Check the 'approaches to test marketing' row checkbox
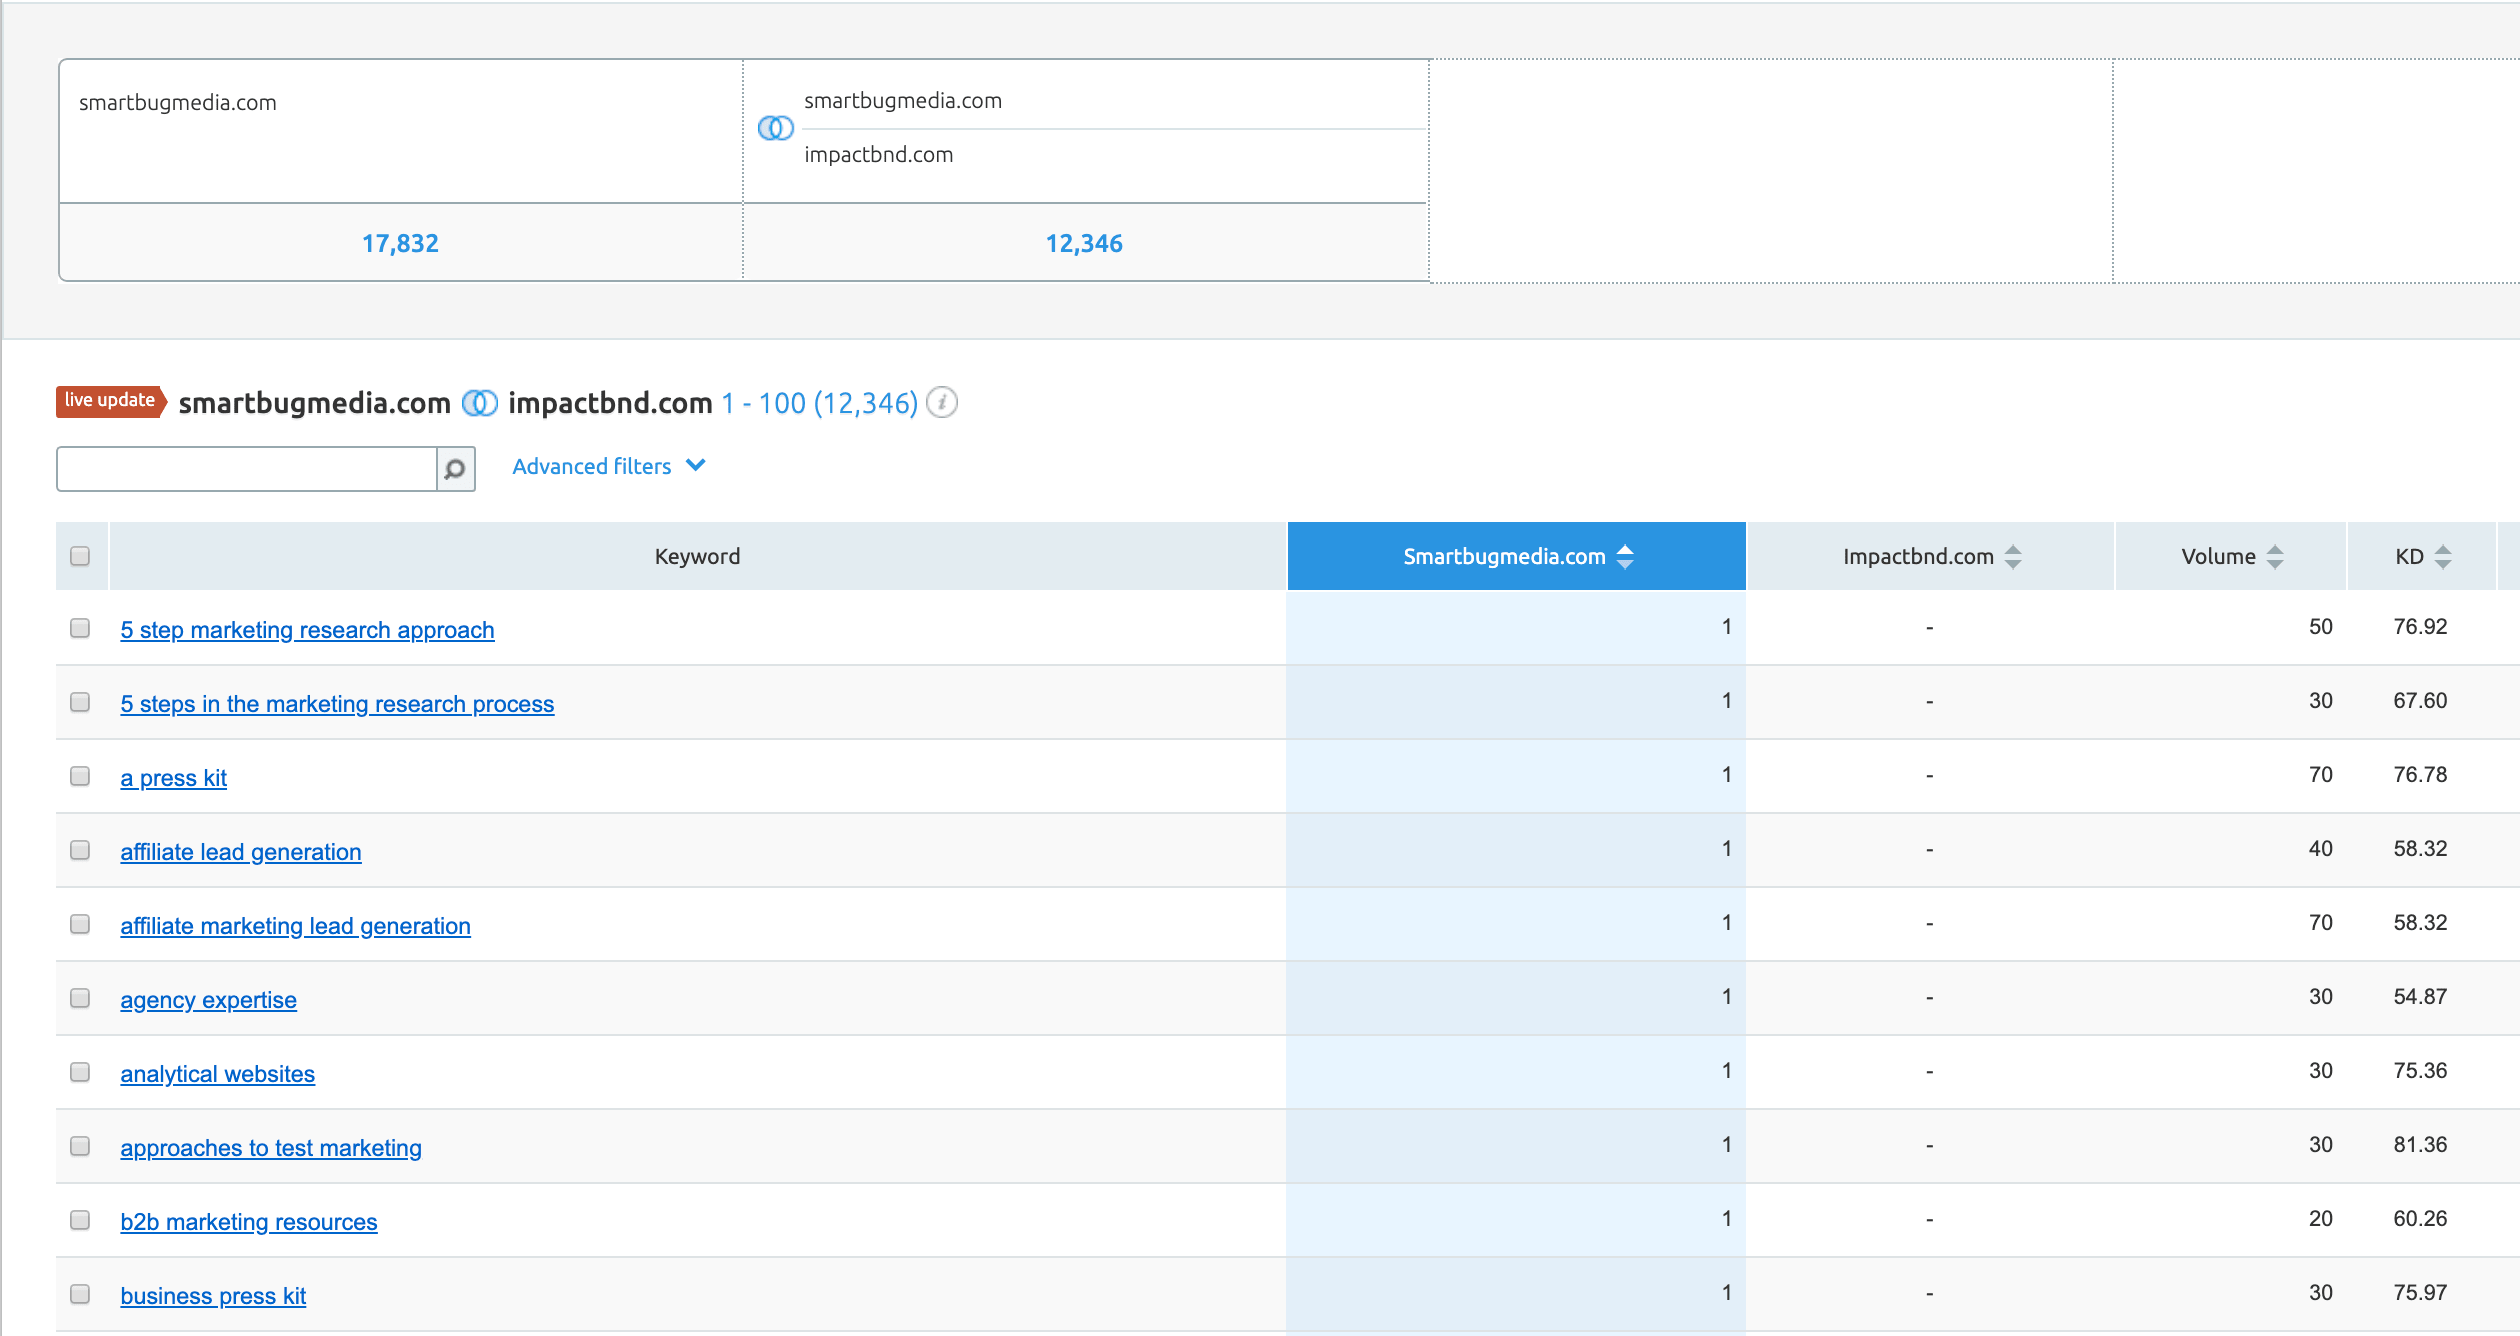 [80, 1146]
